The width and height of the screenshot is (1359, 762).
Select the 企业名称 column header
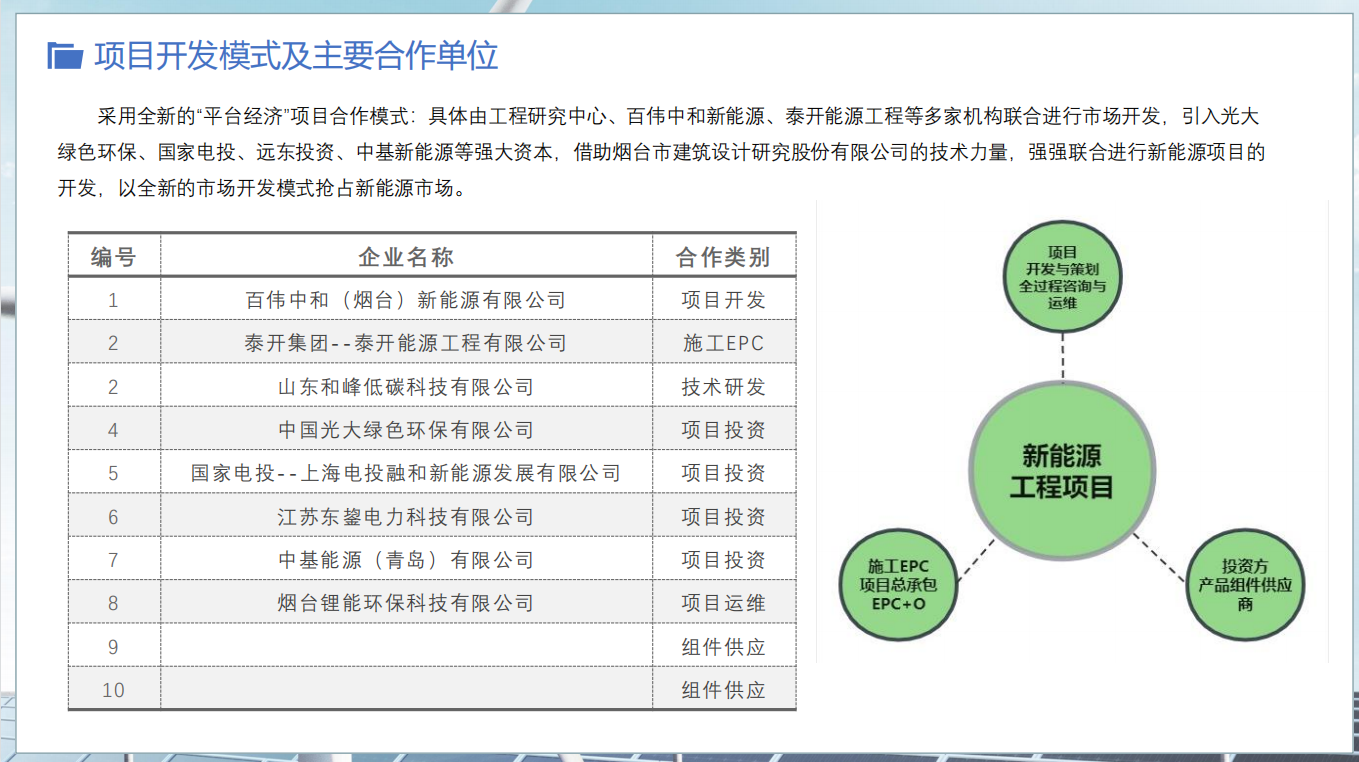pos(406,257)
